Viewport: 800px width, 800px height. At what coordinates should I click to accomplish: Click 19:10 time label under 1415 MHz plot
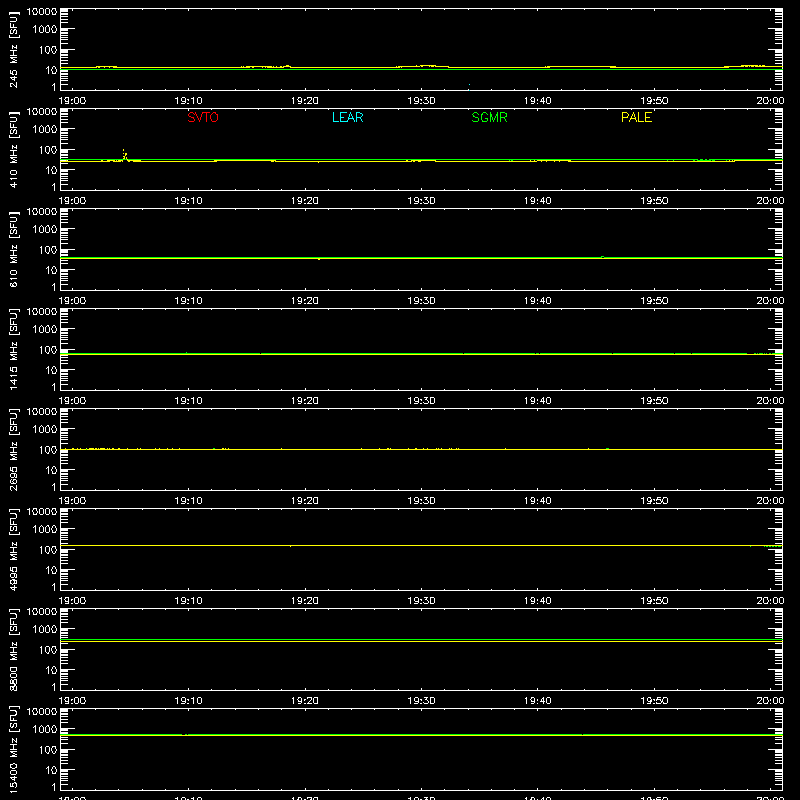188,401
